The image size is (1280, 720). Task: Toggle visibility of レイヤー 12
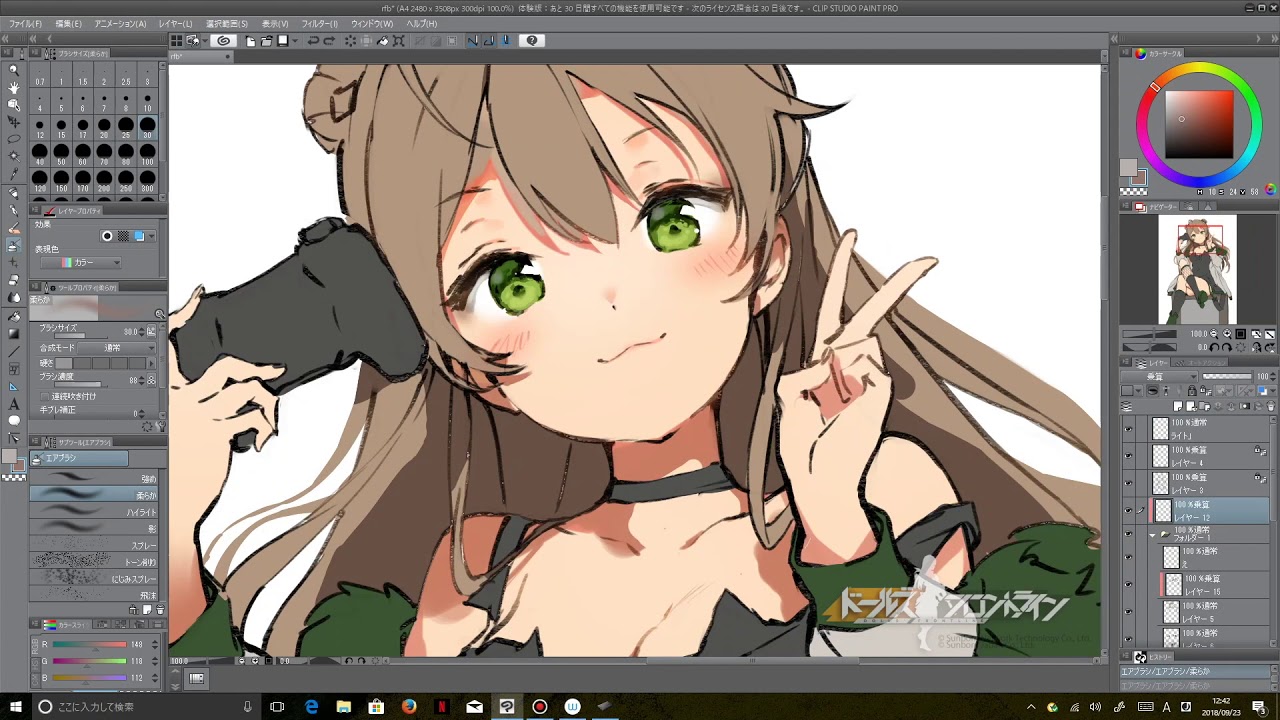pyautogui.click(x=1128, y=510)
